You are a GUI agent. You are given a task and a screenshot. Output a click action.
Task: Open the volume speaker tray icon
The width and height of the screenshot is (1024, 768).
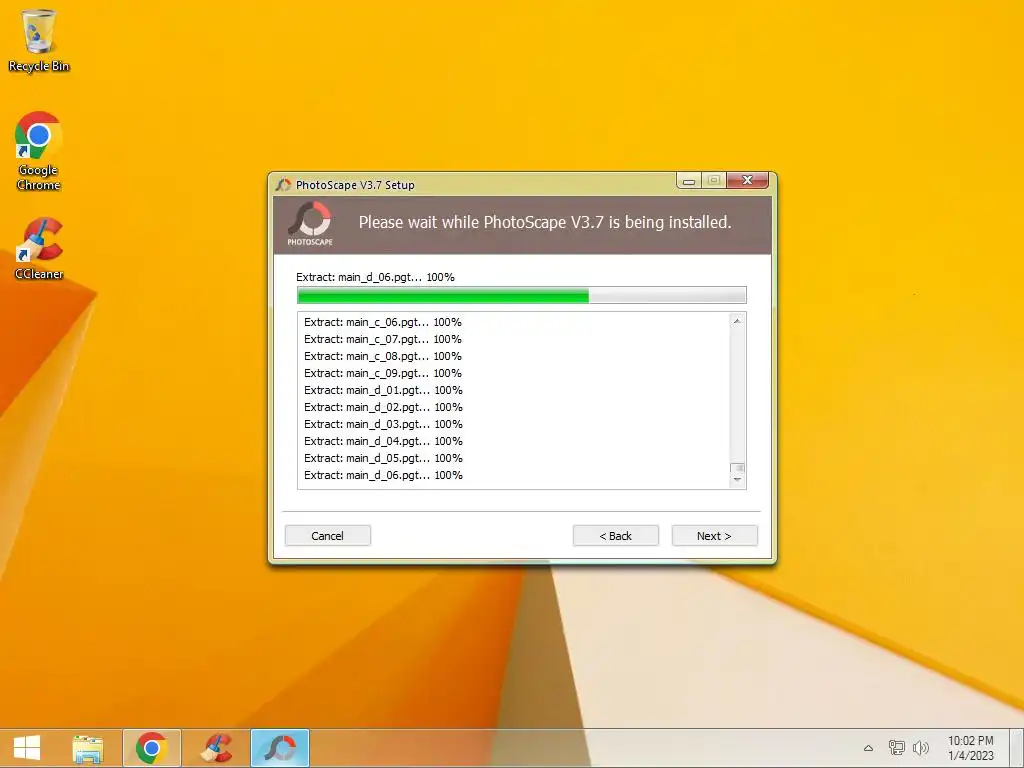(x=921, y=748)
